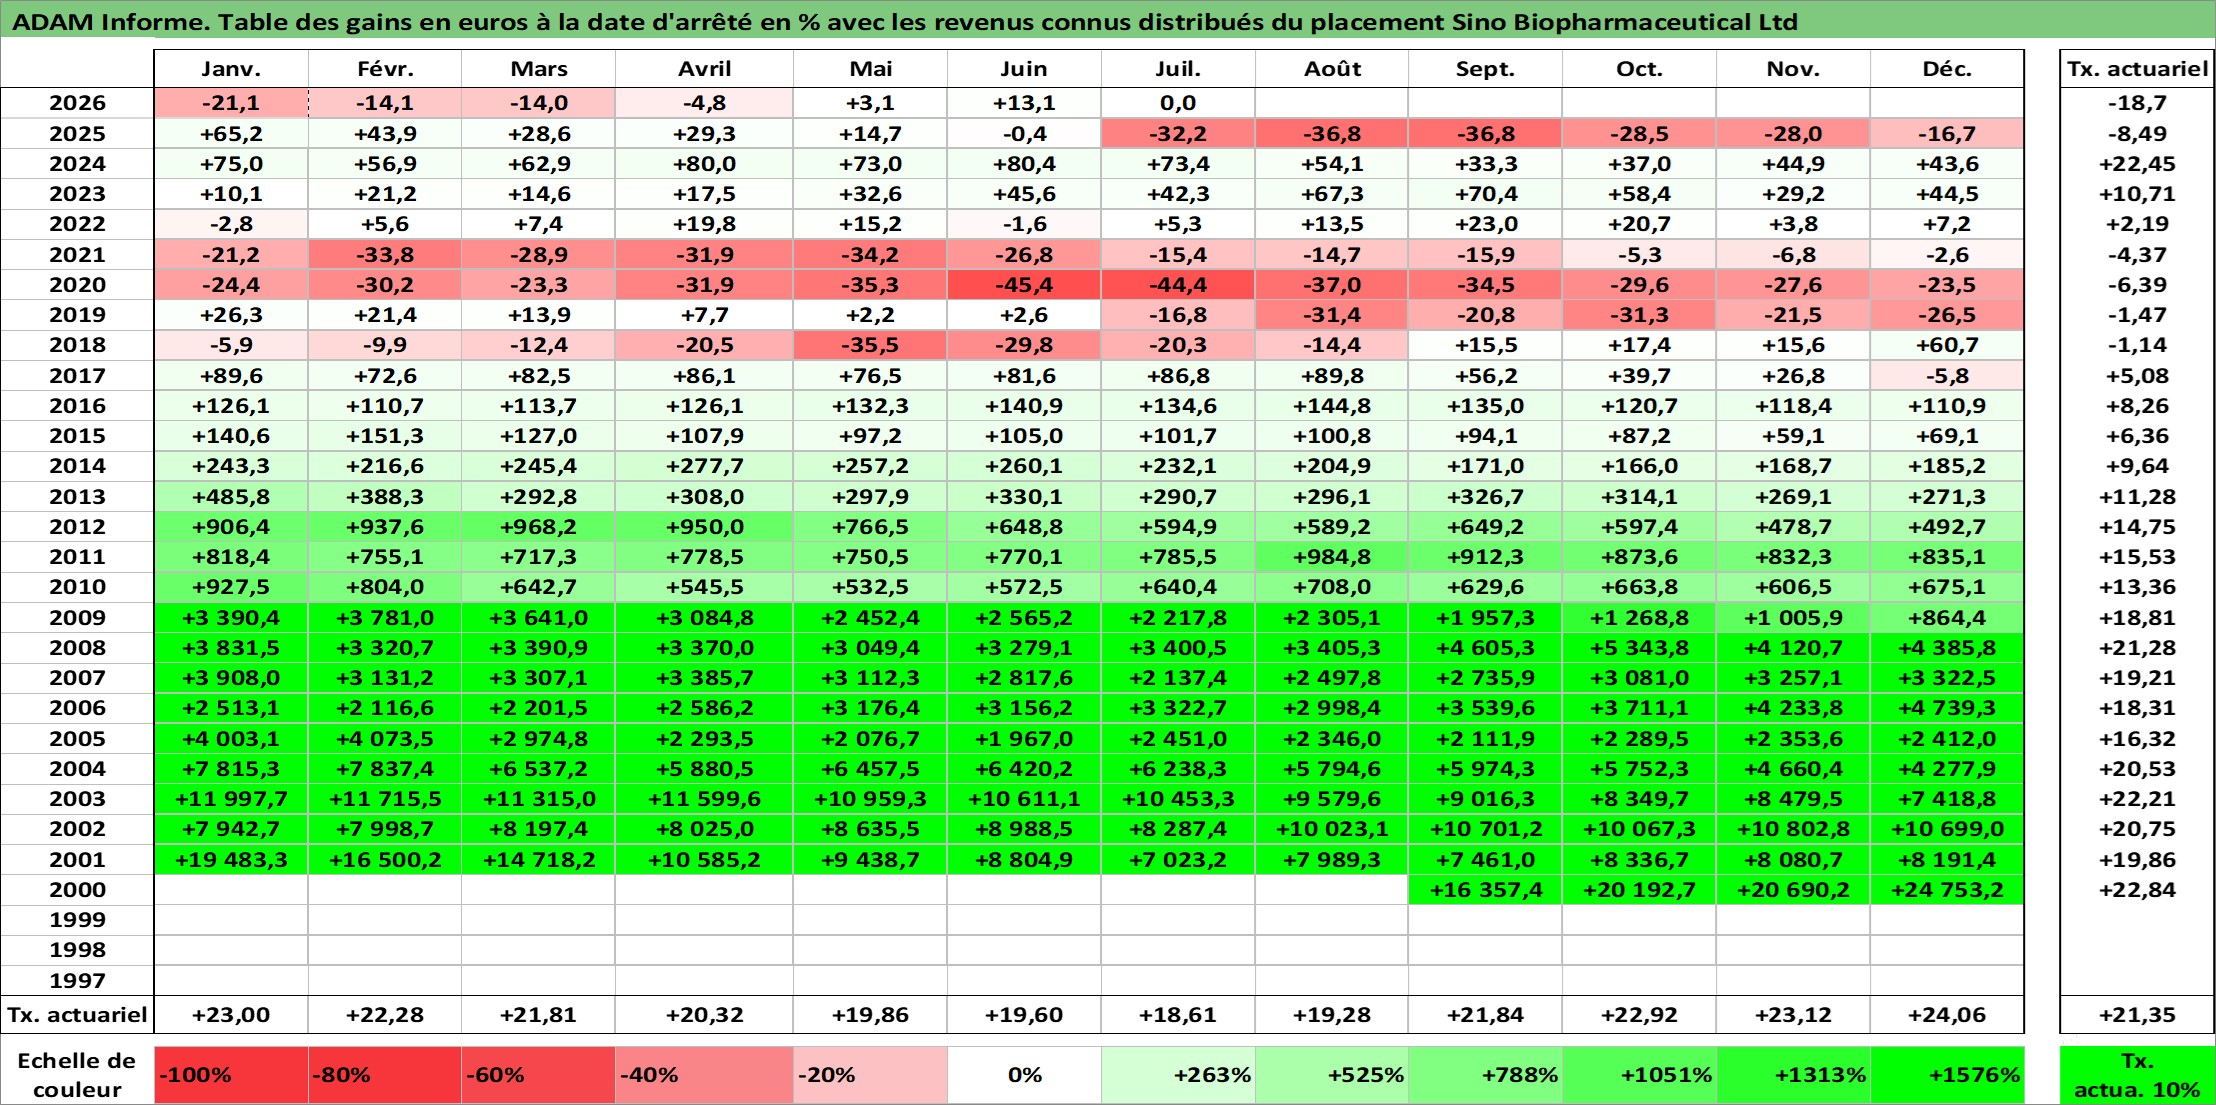The image size is (2216, 1105).
Task: Click the '-44,4' cell in the 2020 row
Action: point(1178,285)
